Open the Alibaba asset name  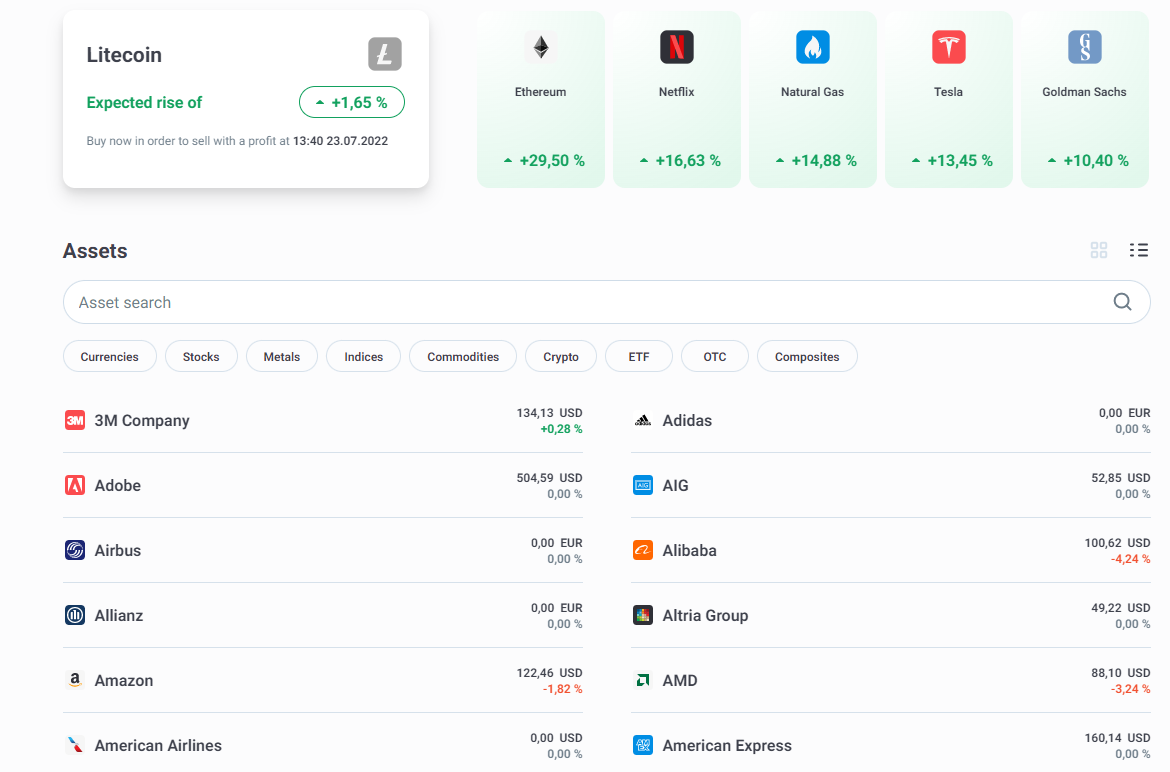click(x=689, y=550)
